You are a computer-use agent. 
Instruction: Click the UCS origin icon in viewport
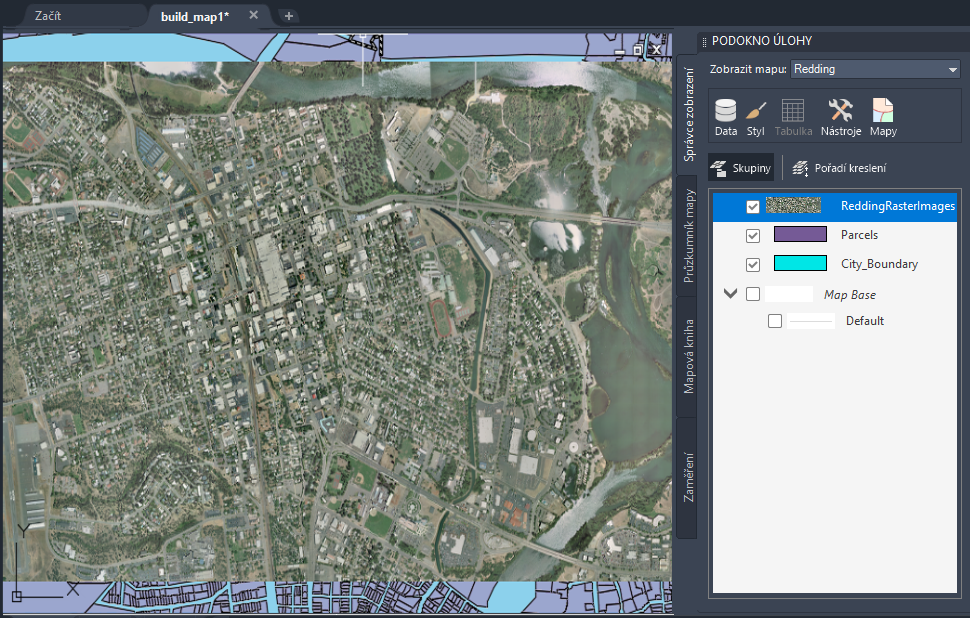click(17, 596)
